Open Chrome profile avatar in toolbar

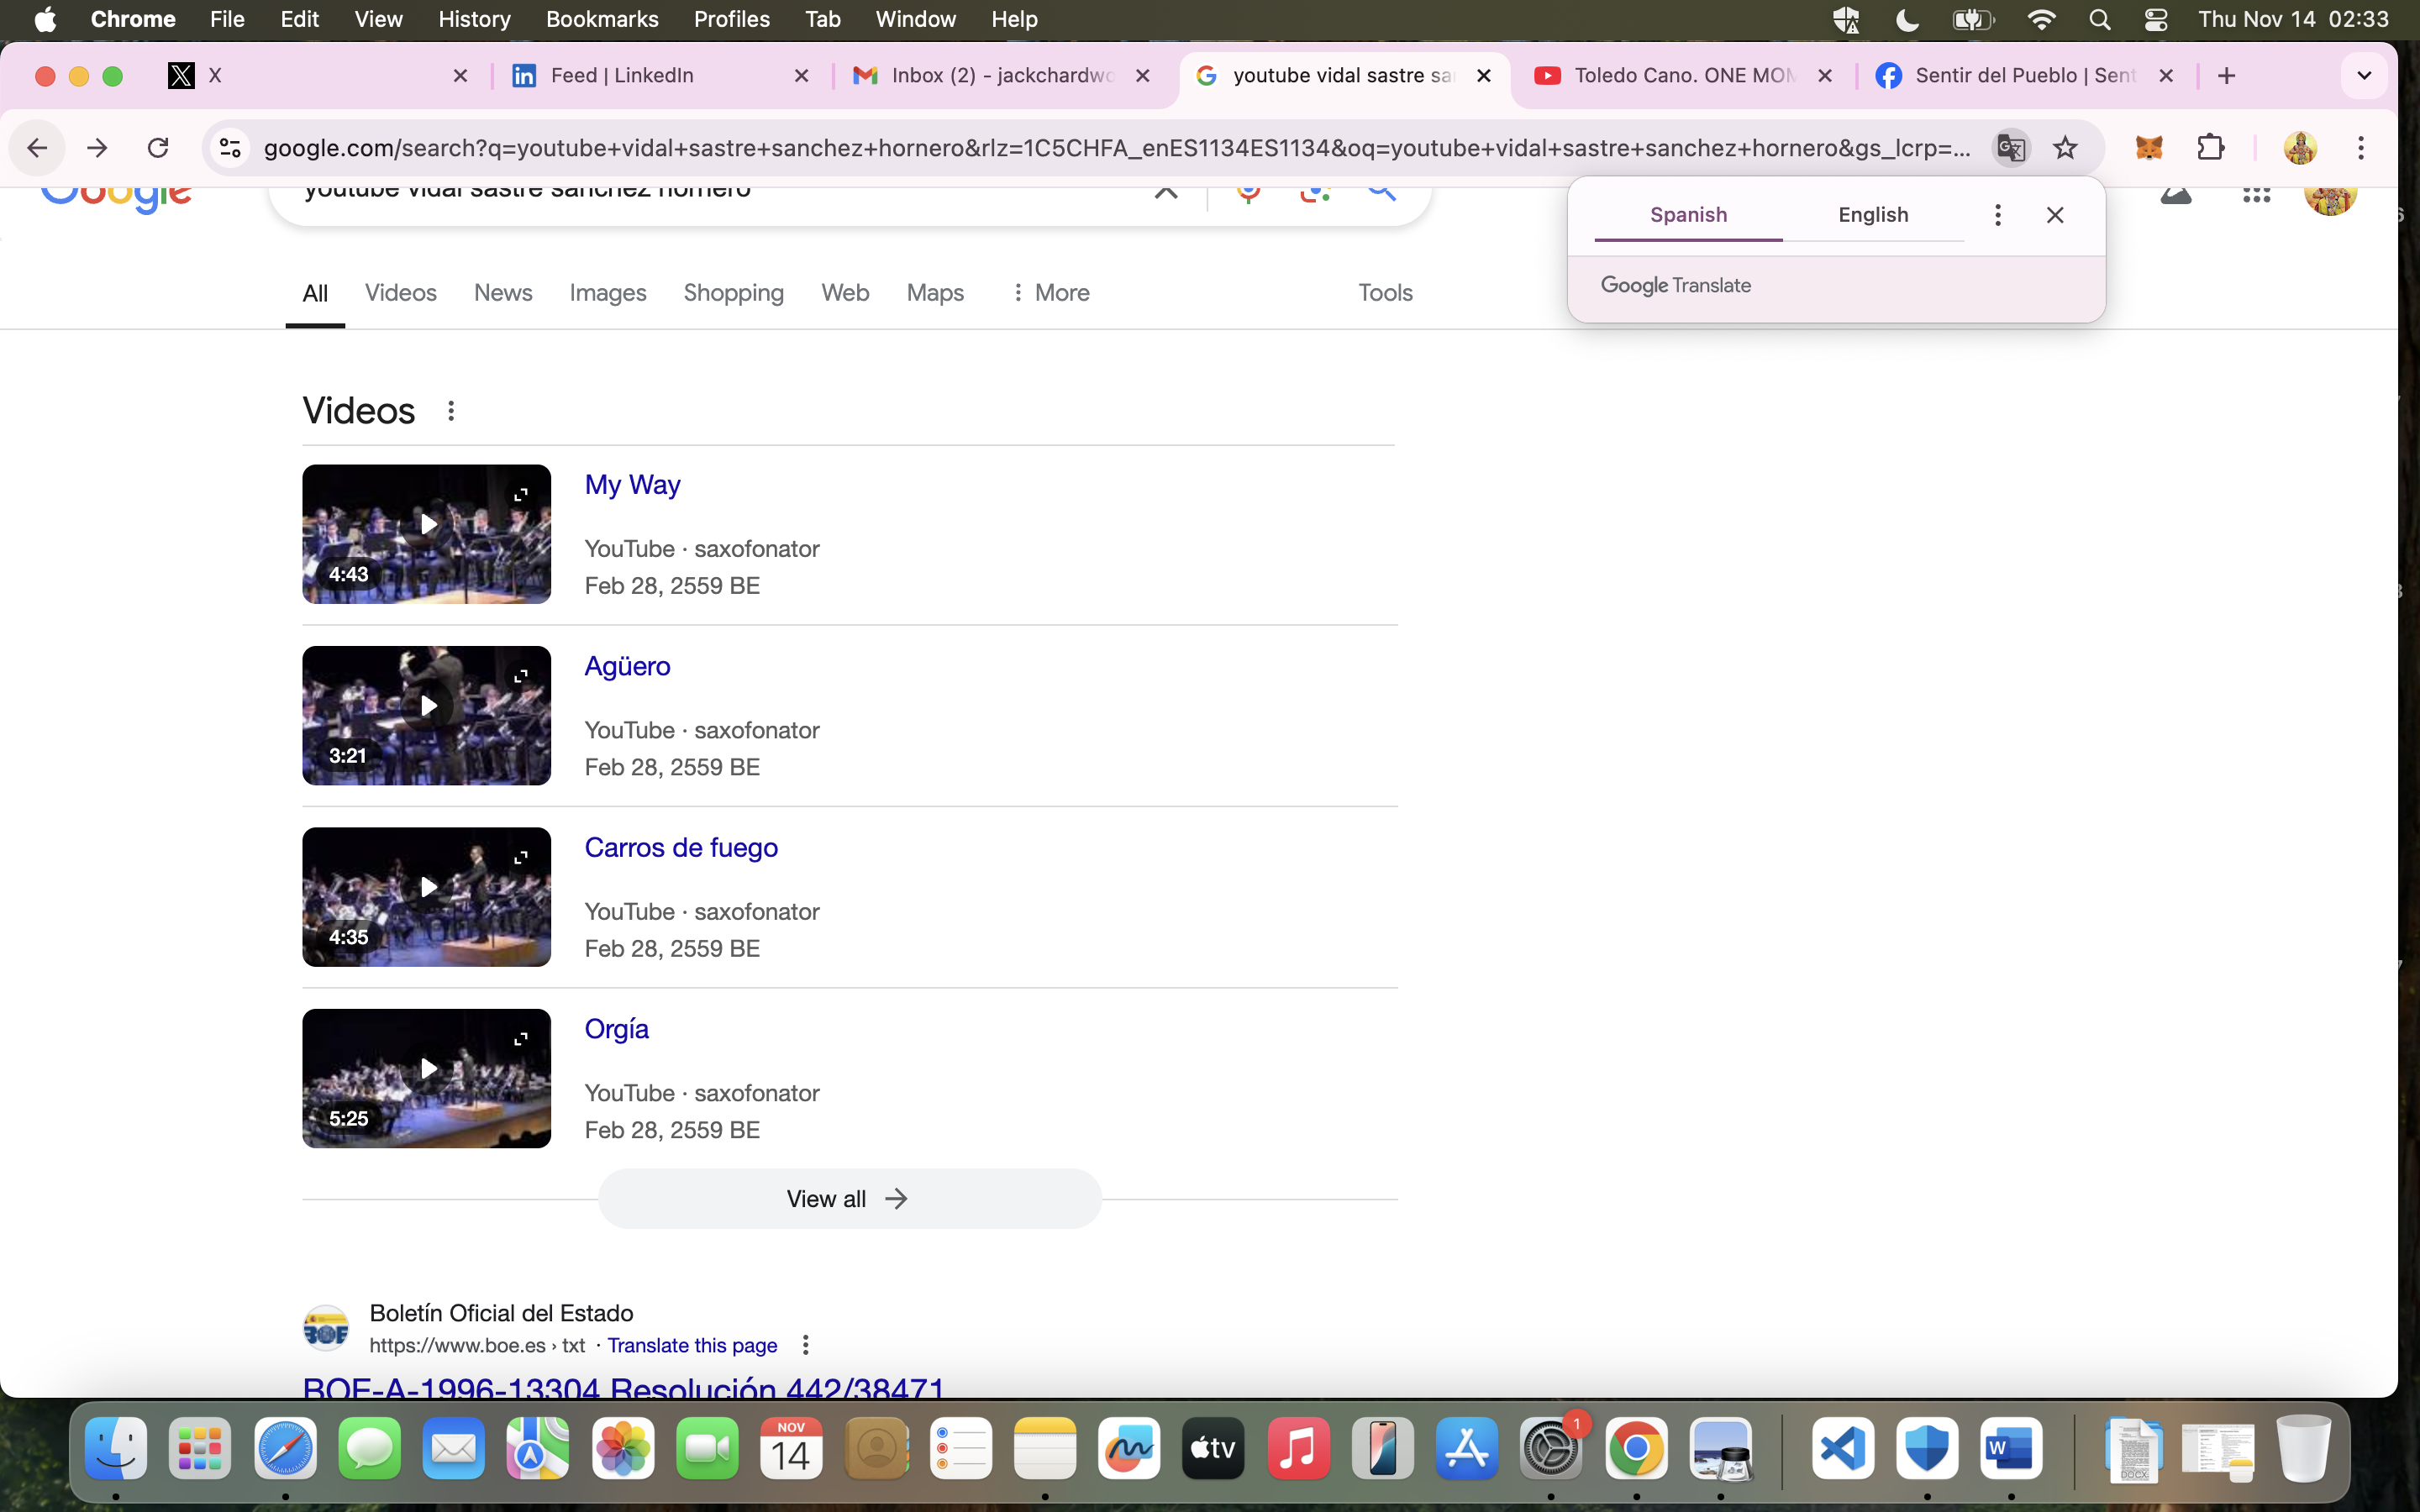2300,148
